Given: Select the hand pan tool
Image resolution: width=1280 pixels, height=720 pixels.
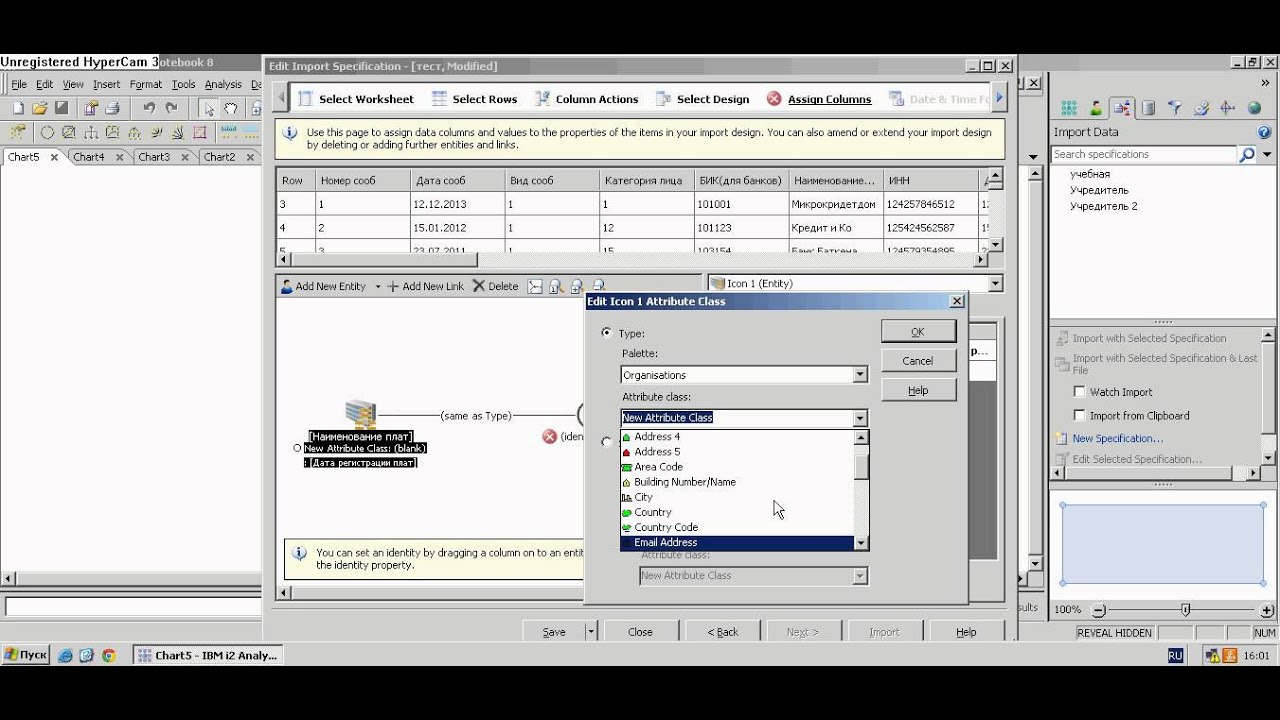Looking at the screenshot, I should pos(231,108).
